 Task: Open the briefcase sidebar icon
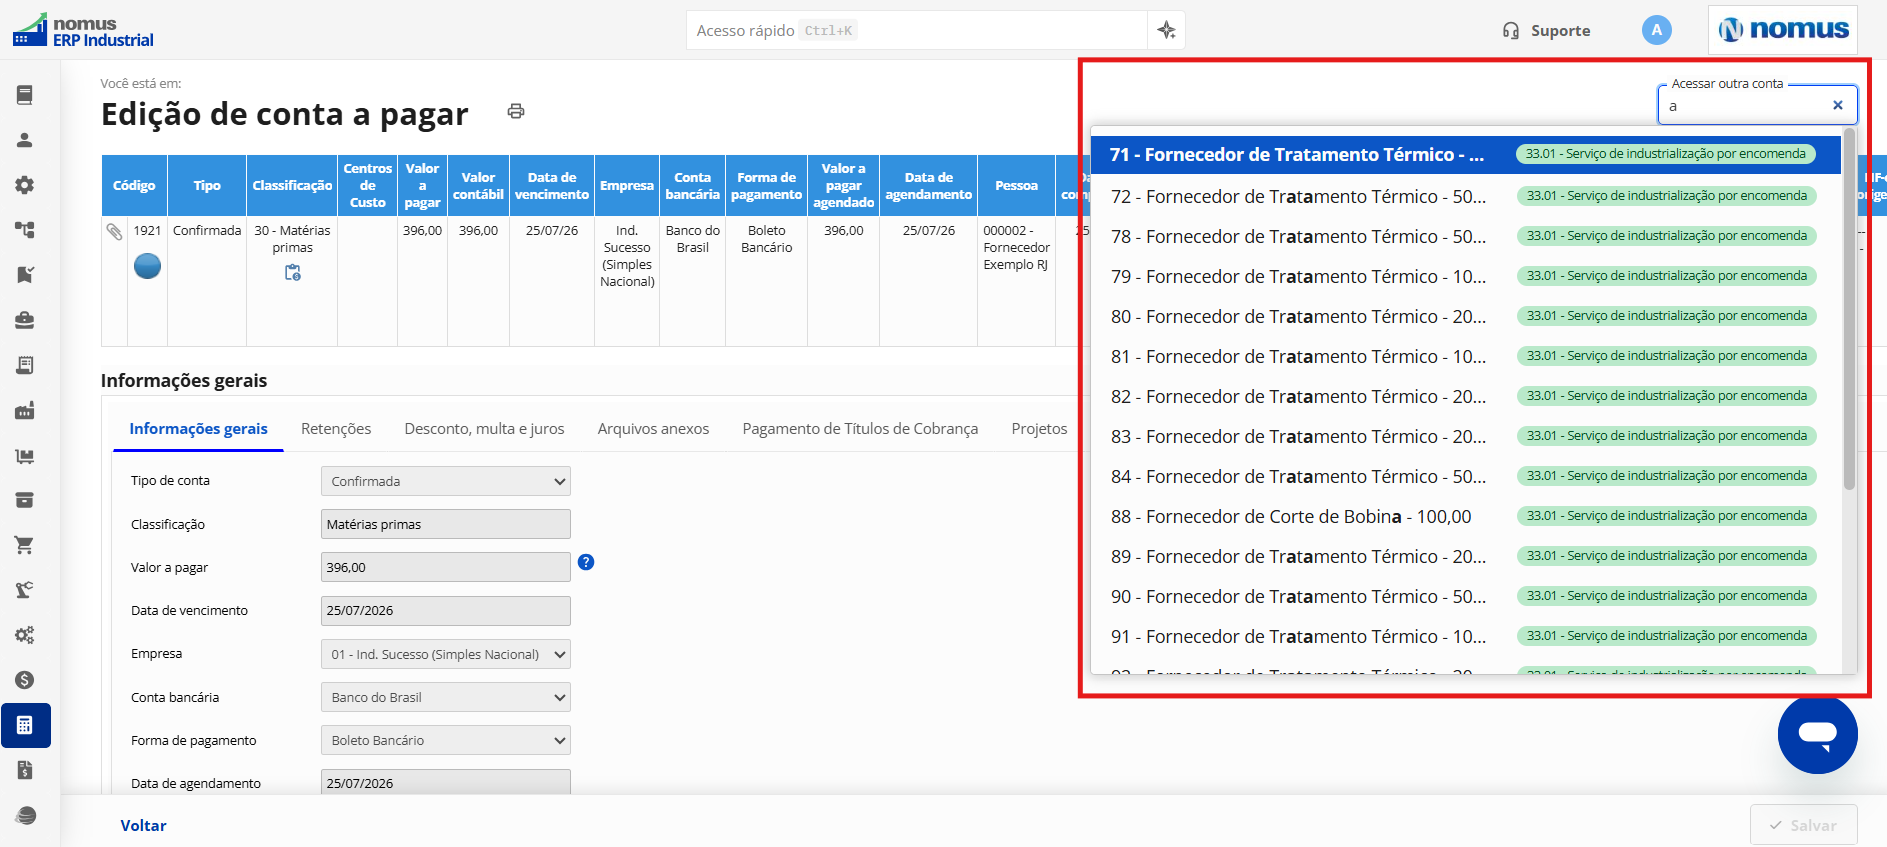click(25, 320)
